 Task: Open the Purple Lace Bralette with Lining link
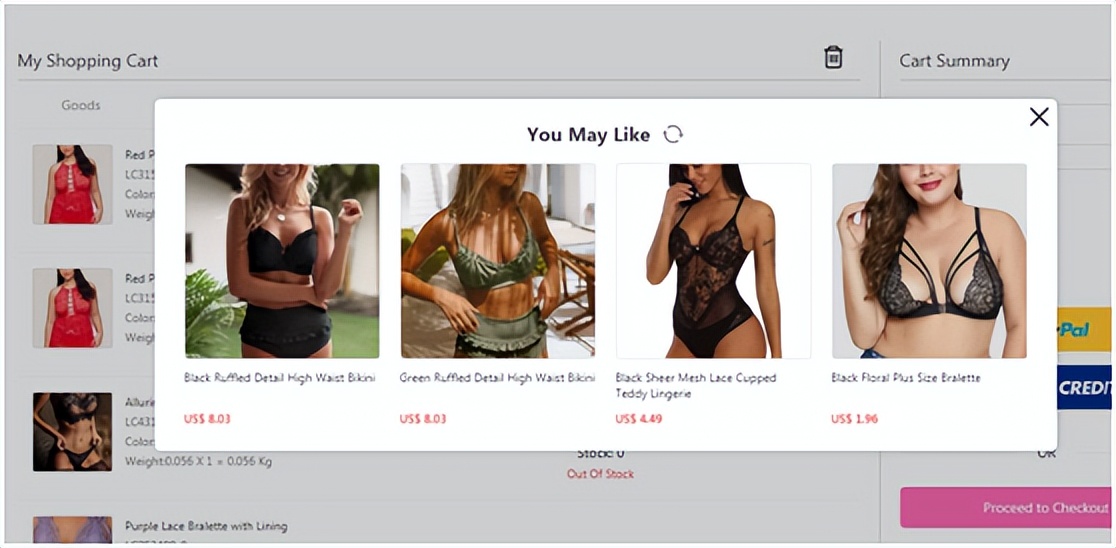pos(206,527)
